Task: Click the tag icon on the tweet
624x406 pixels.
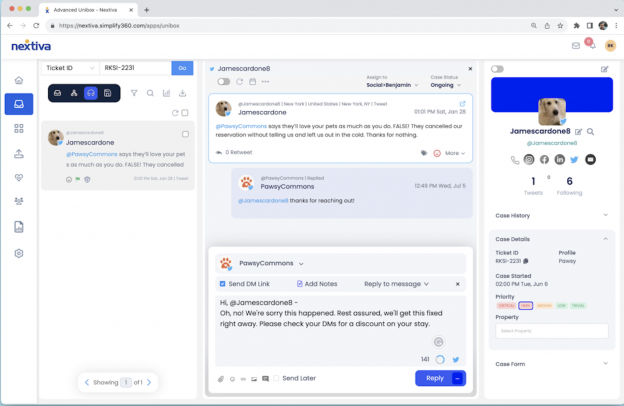Action: coord(423,153)
